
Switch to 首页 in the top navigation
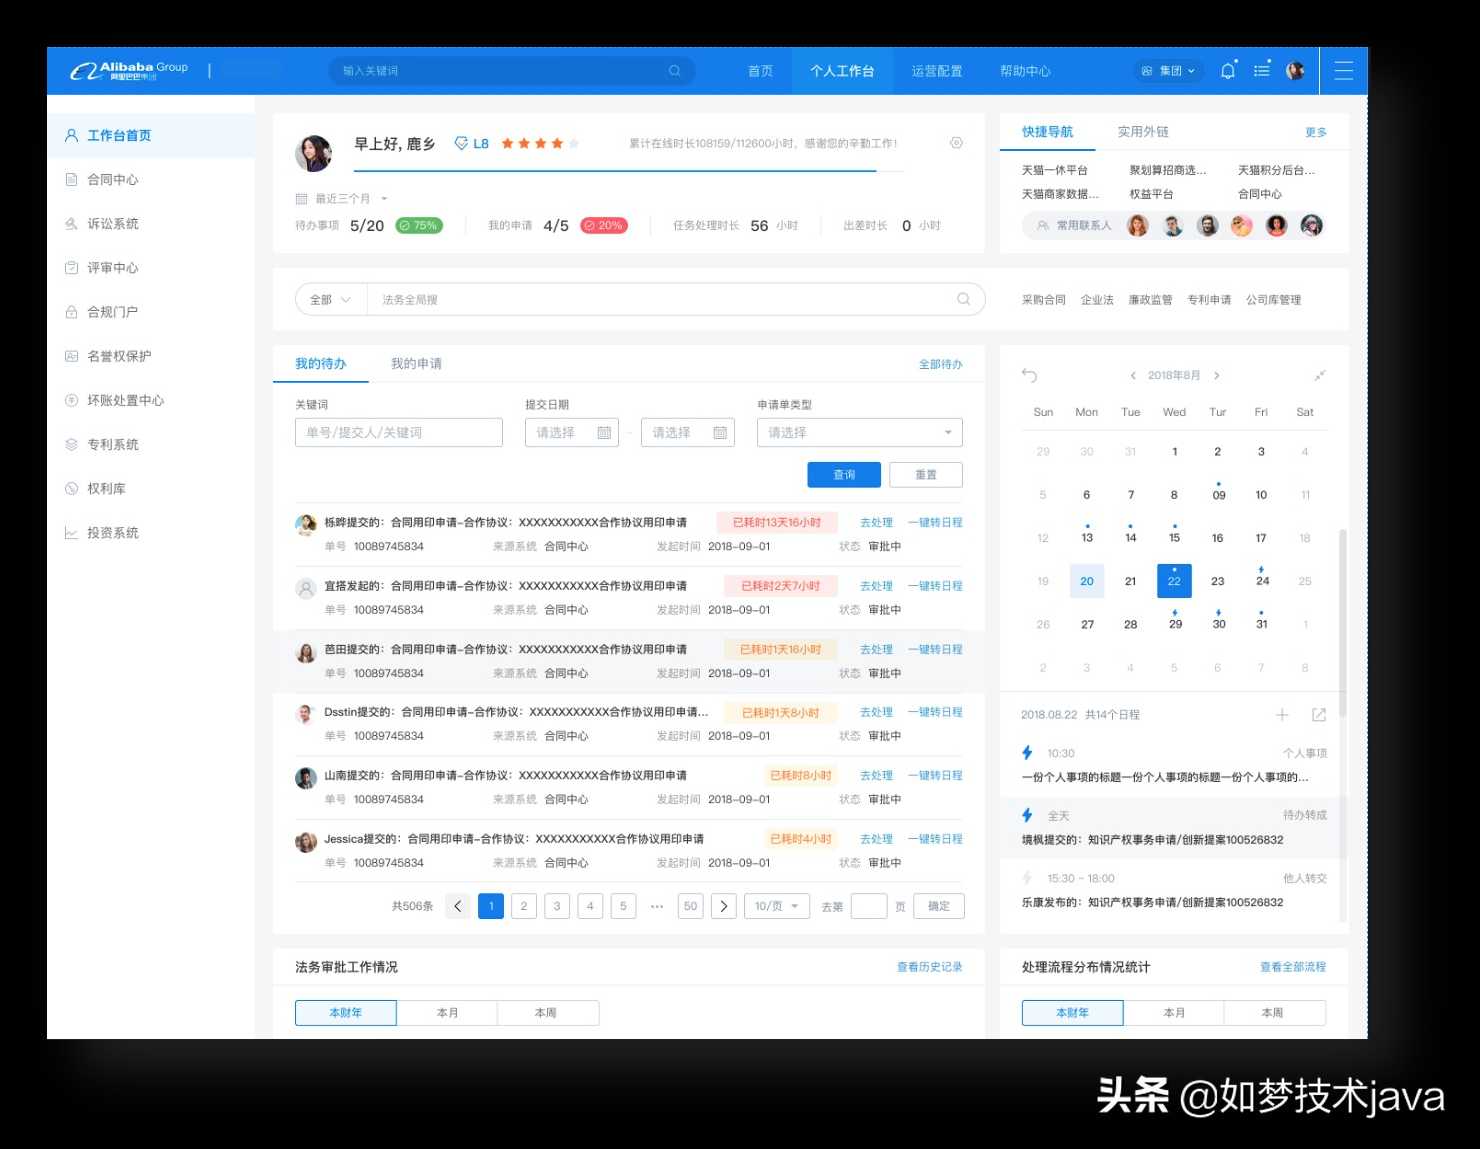(760, 71)
